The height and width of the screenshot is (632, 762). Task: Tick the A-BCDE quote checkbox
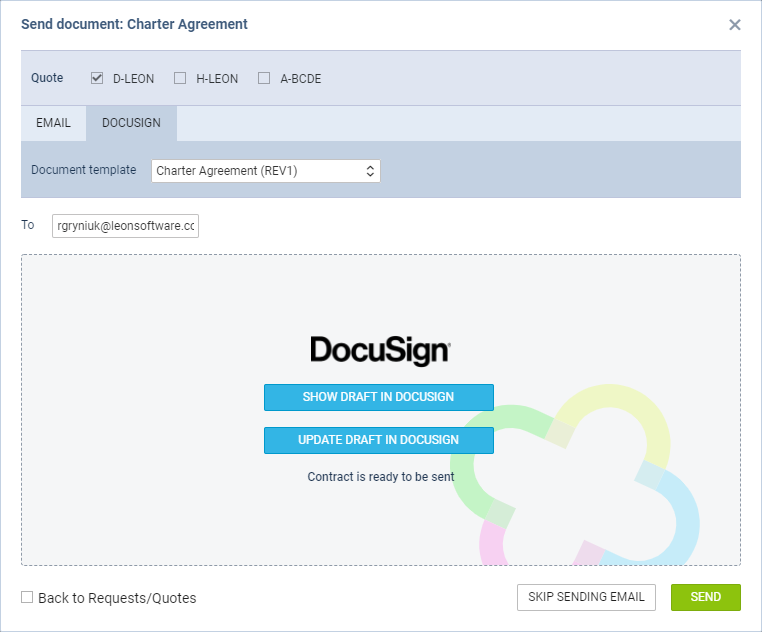coord(264,78)
